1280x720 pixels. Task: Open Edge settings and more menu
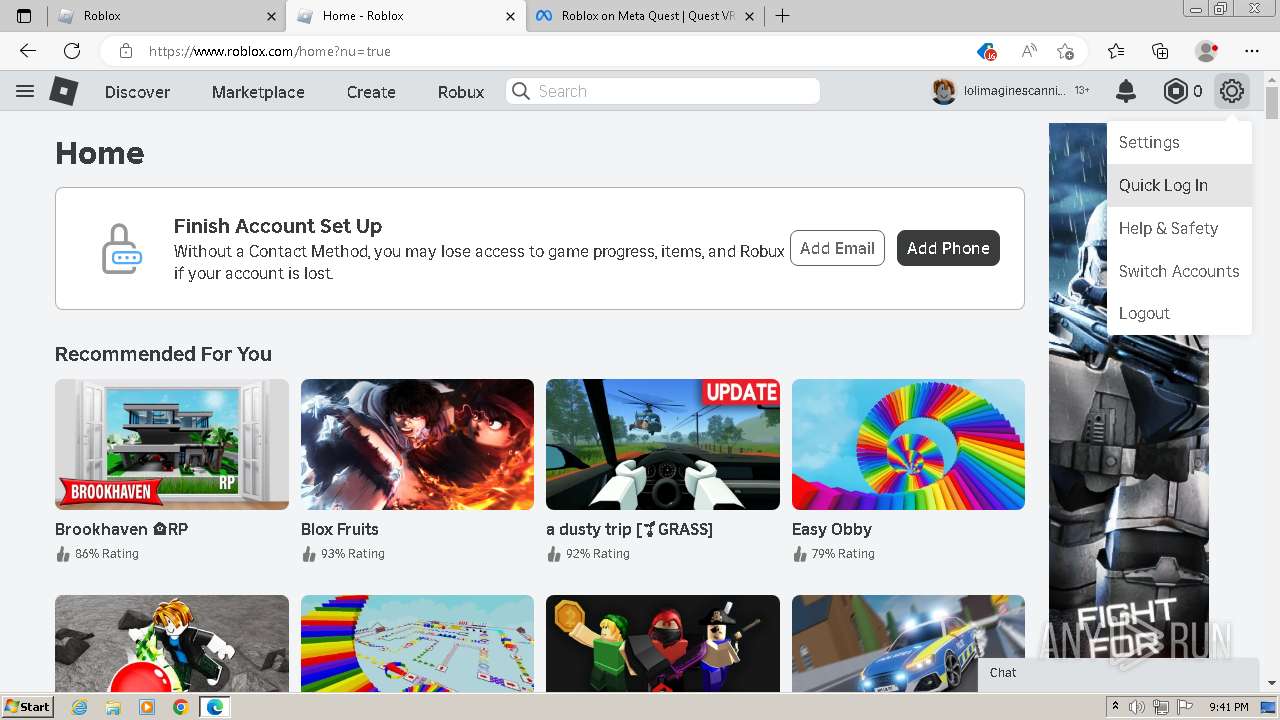[1252, 51]
